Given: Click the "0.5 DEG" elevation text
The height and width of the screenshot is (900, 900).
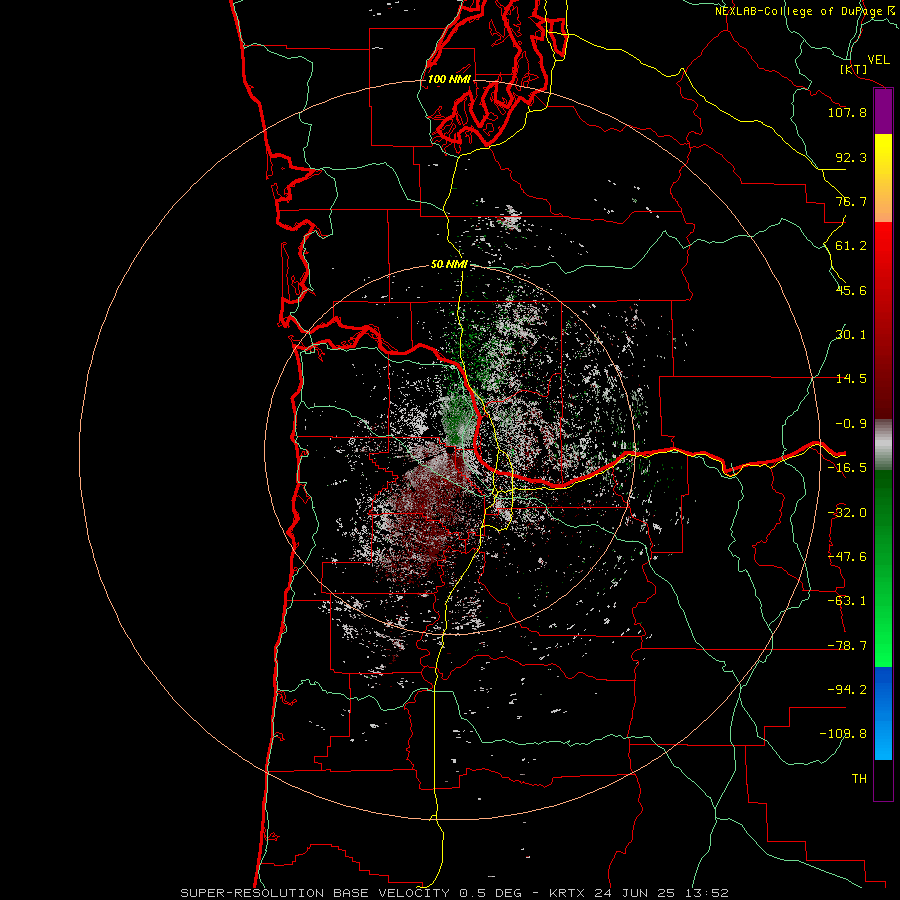Looking at the screenshot, I should pos(490,893).
